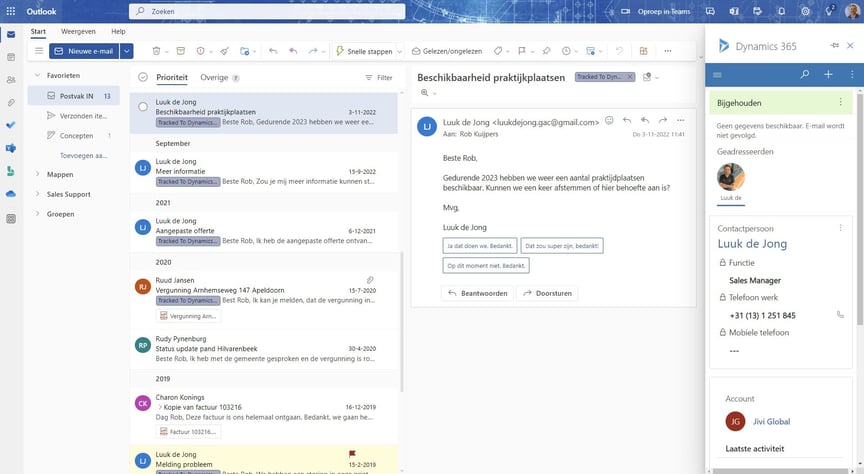Click the Pin icon in toolbar
Viewport: 864px width, 474px height.
546,51
